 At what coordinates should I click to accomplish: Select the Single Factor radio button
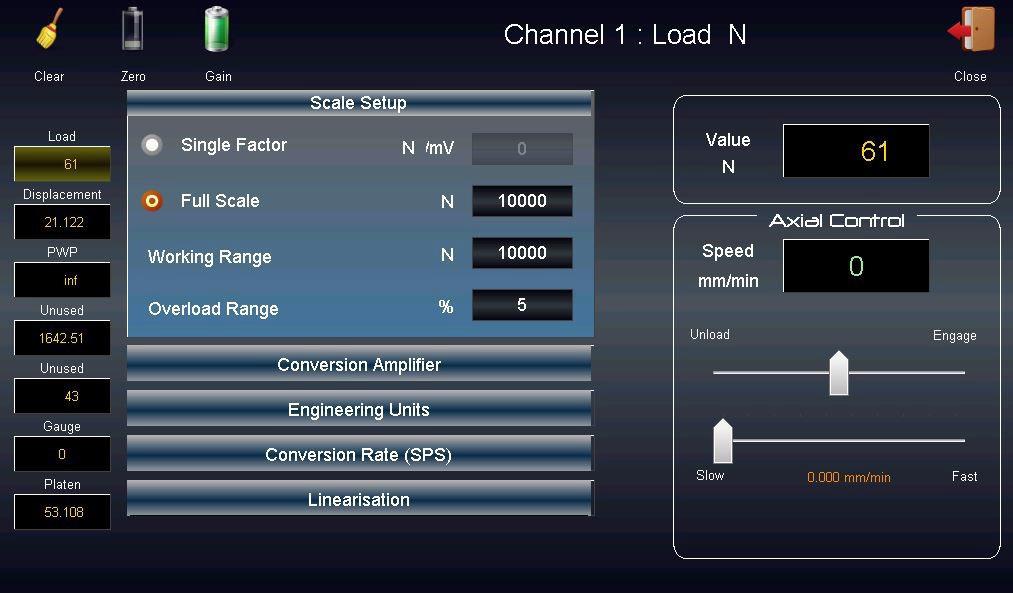[152, 145]
